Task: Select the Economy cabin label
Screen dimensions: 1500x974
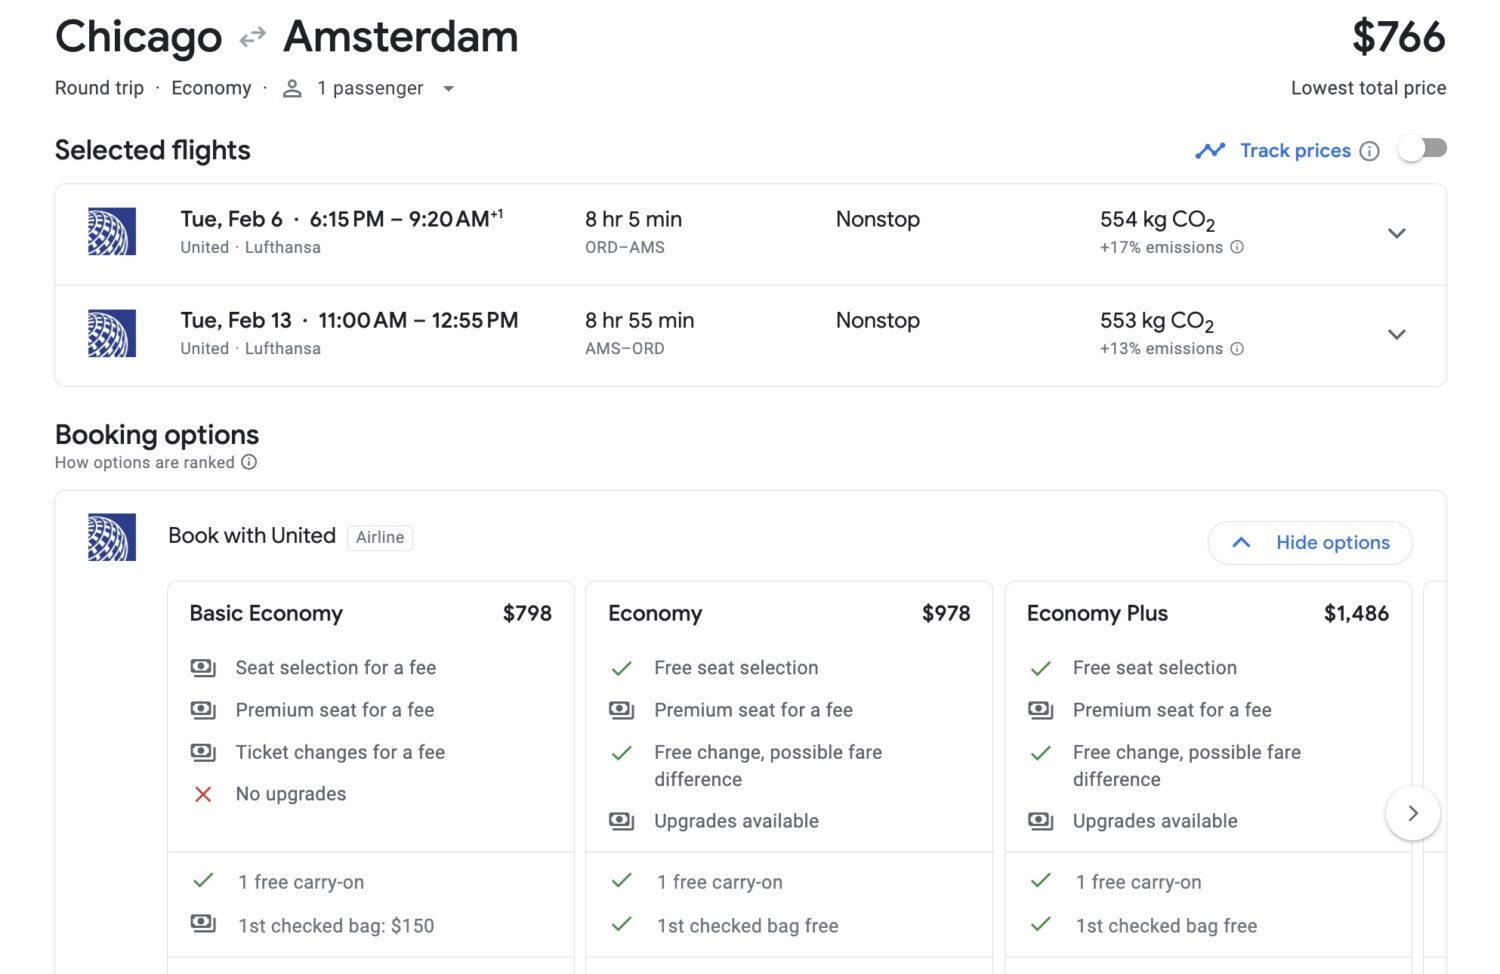Action: pyautogui.click(x=211, y=88)
